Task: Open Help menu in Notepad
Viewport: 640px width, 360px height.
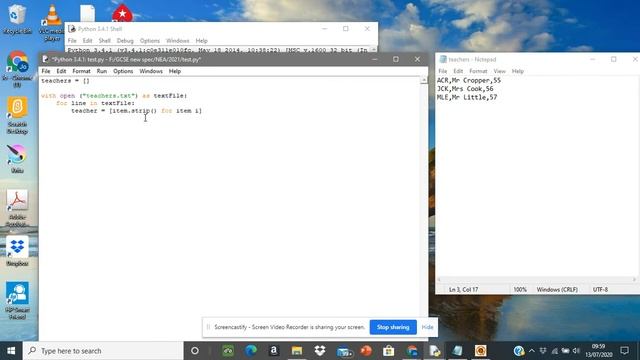Action: 518,71
